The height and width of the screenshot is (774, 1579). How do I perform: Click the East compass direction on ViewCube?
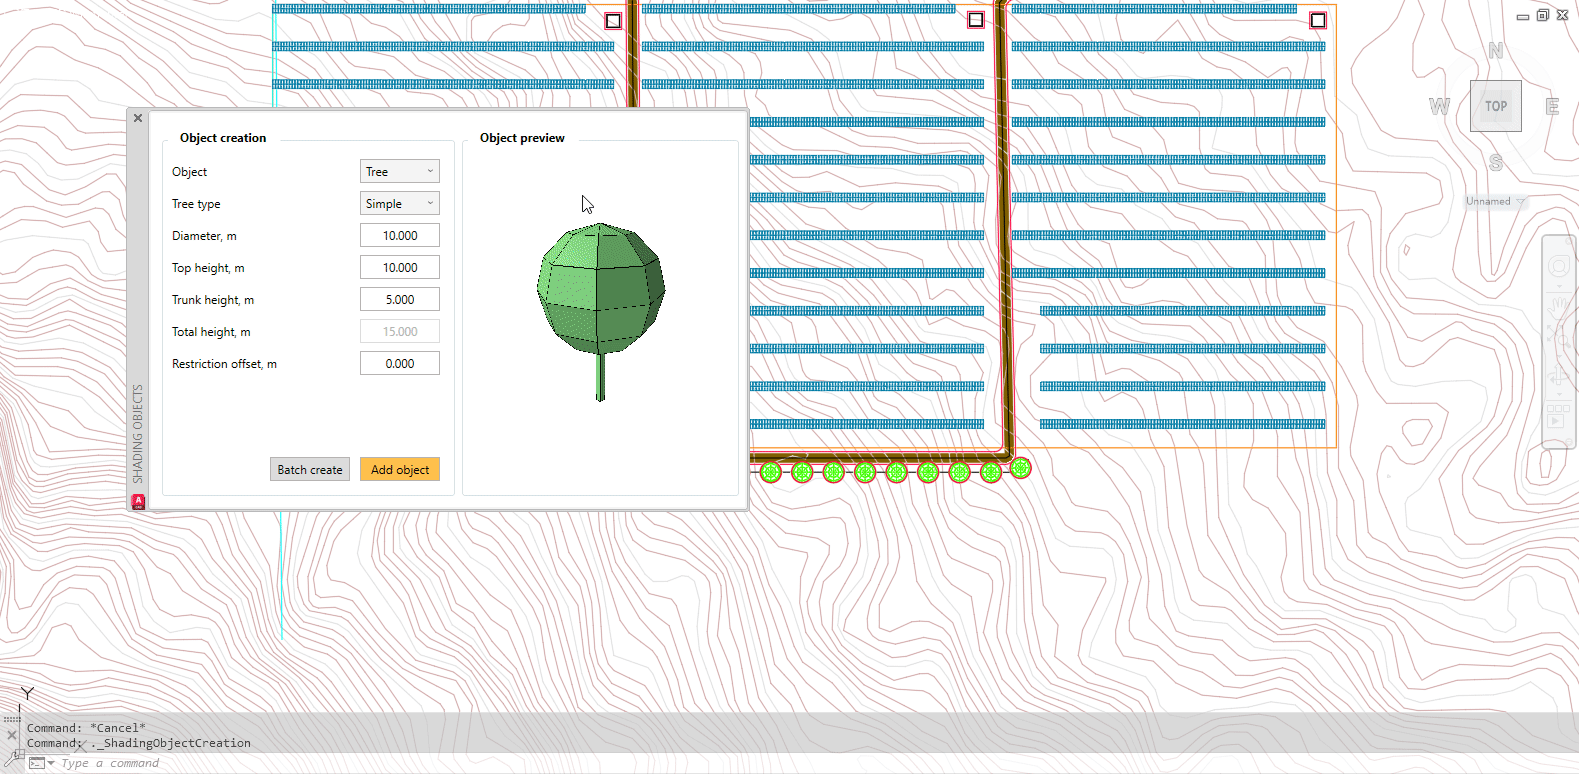1552,107
